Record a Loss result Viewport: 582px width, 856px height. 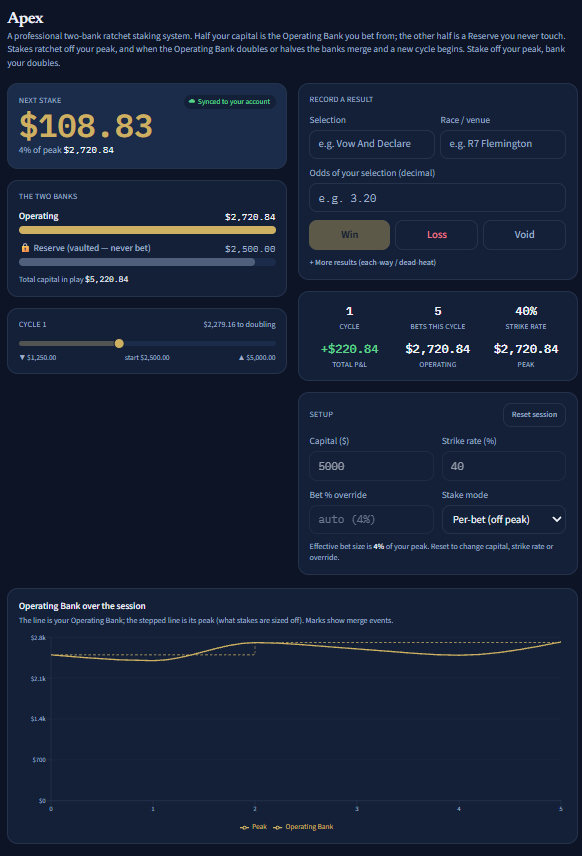pyautogui.click(x=437, y=235)
